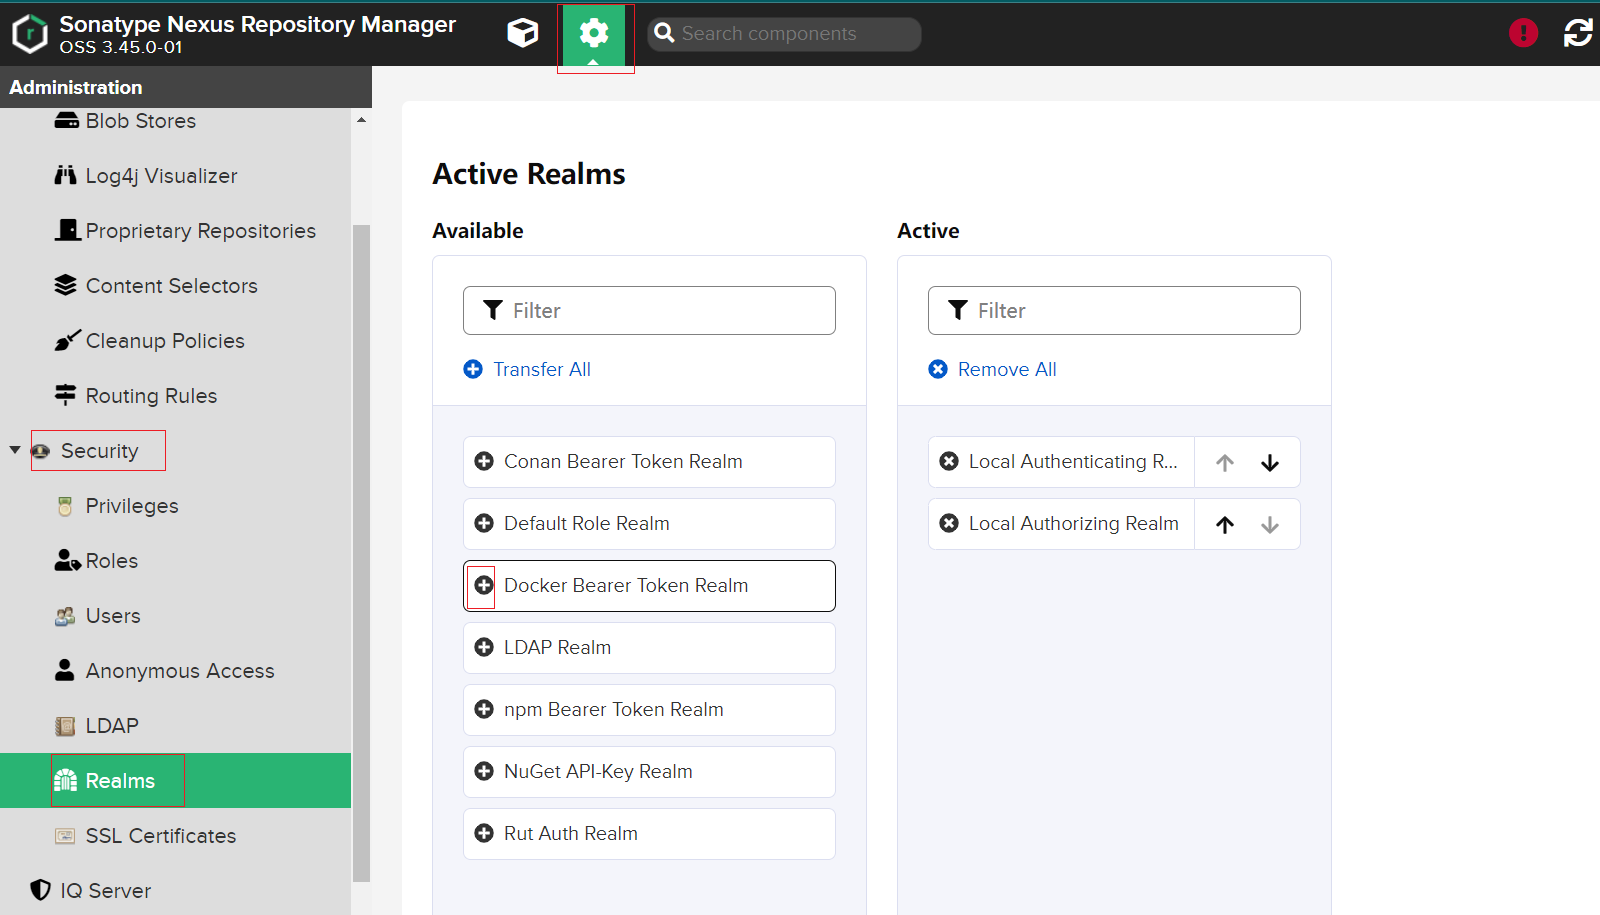Open the Browse cube icon in header
1600x915 pixels.
[523, 33]
